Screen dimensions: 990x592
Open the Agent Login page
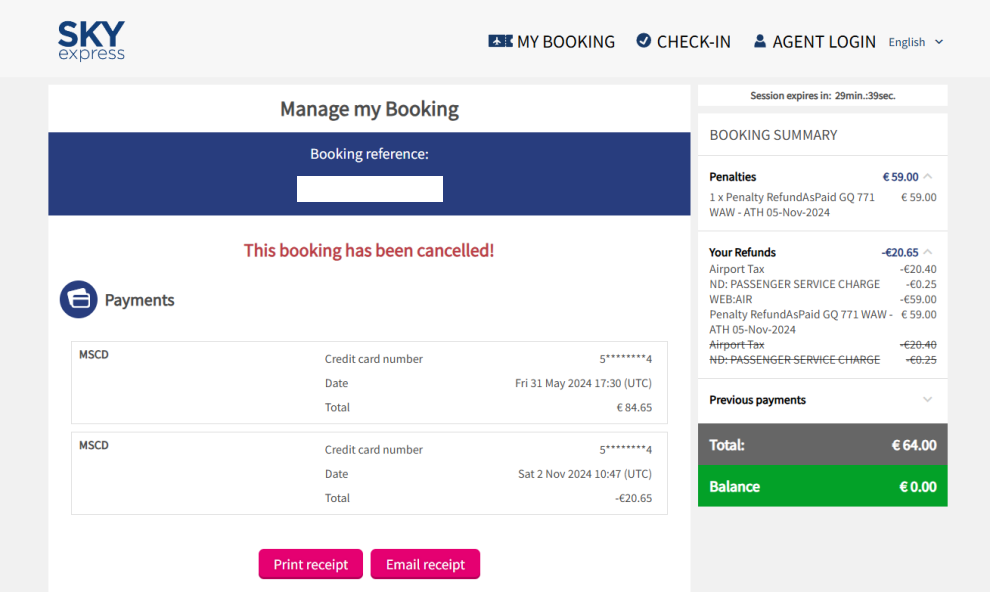[824, 42]
